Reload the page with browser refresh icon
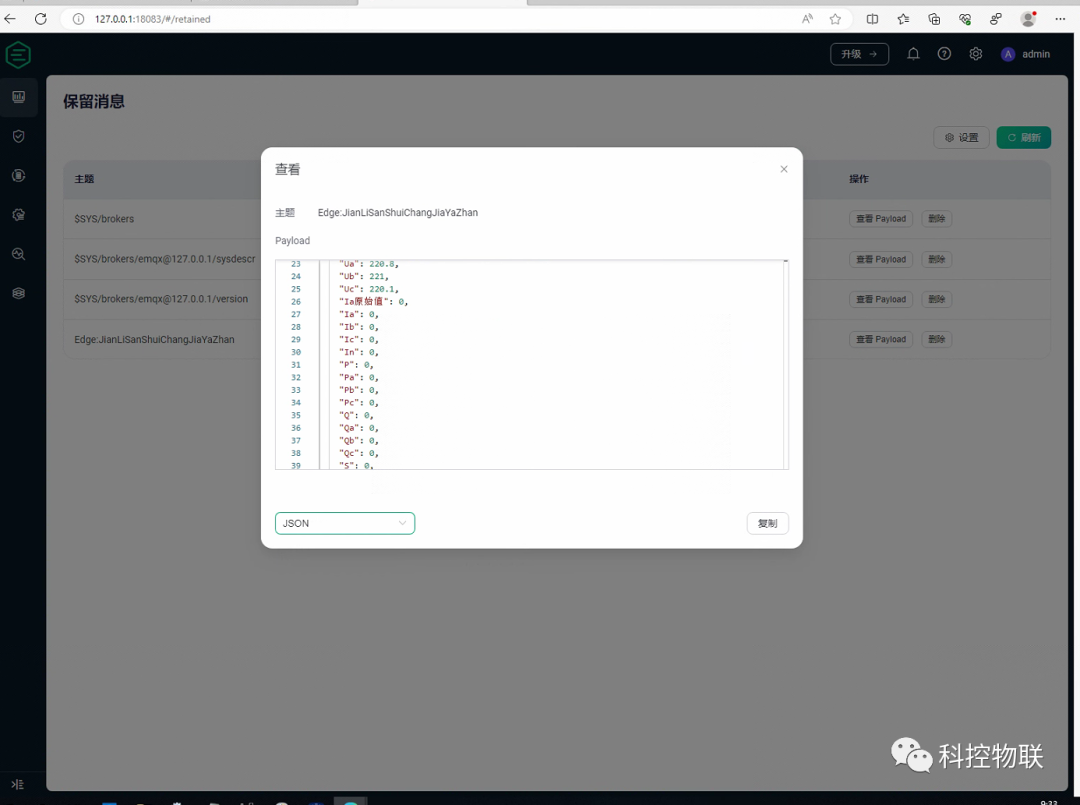Viewport: 1080px width, 805px height. (41, 19)
